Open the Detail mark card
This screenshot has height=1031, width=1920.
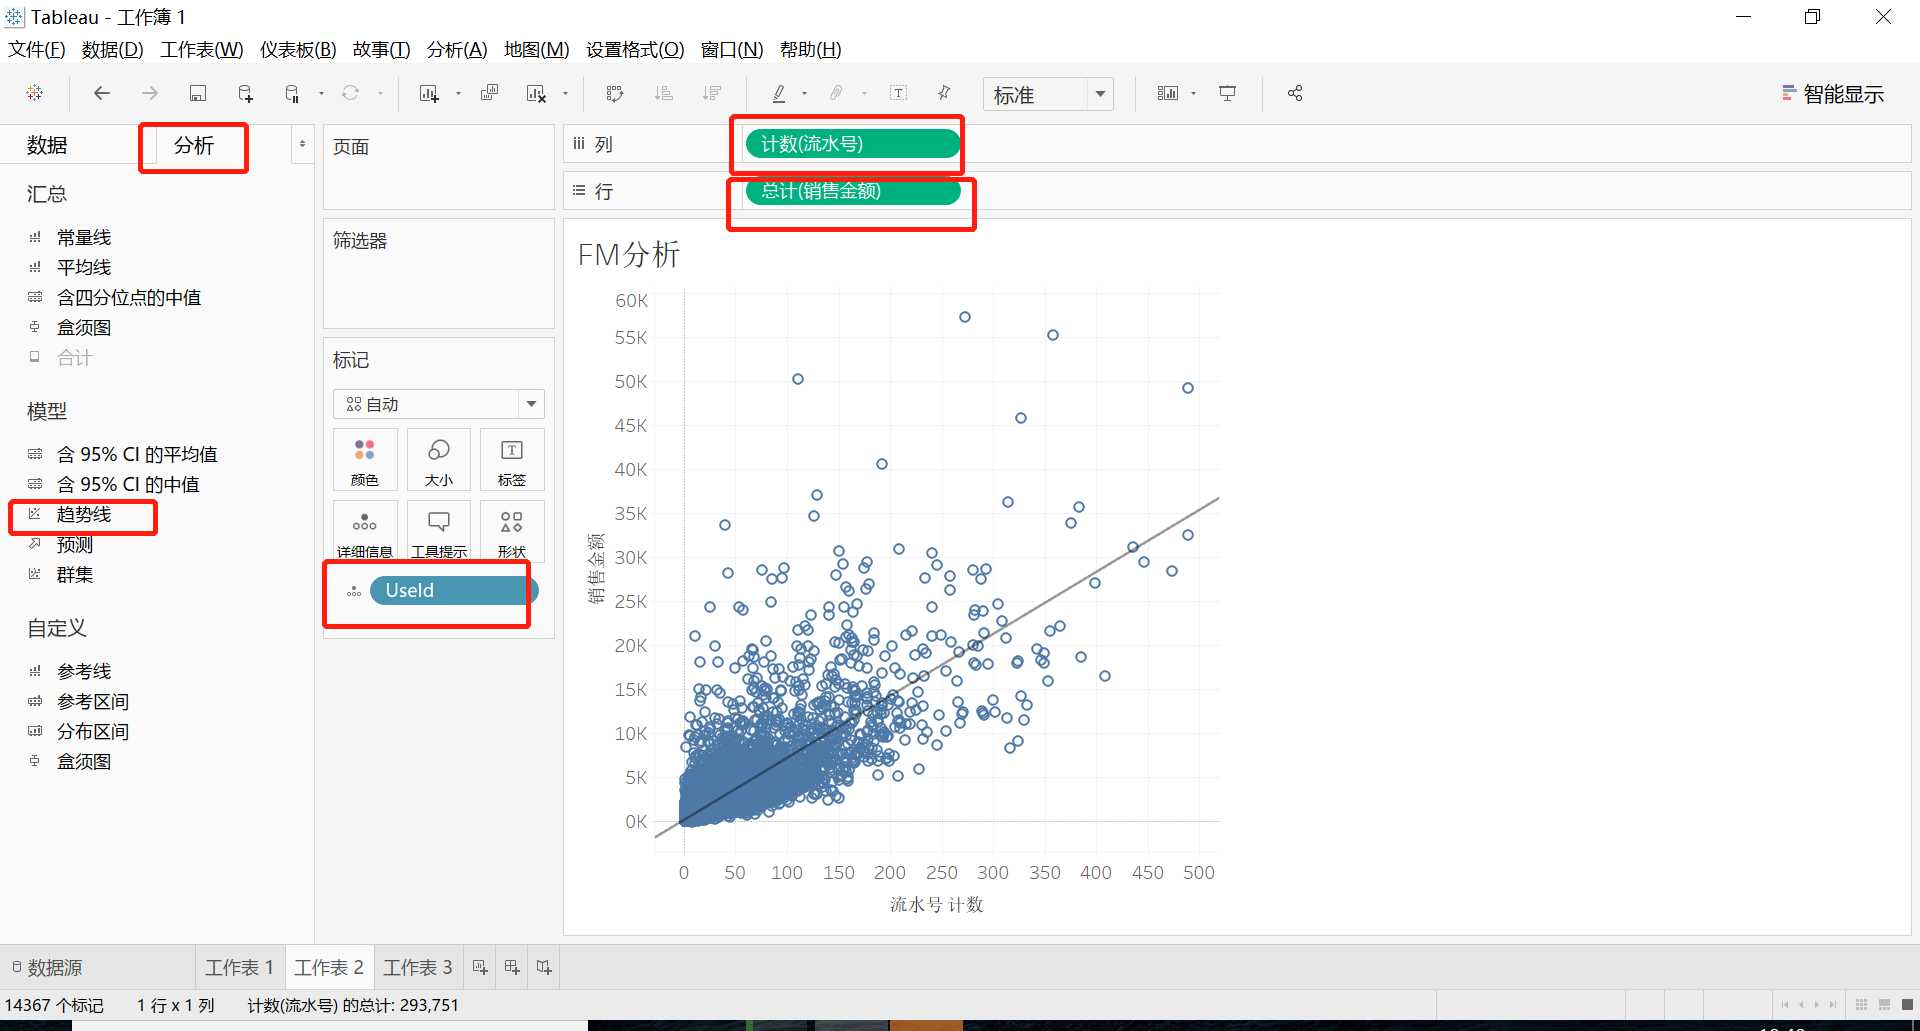pos(365,531)
